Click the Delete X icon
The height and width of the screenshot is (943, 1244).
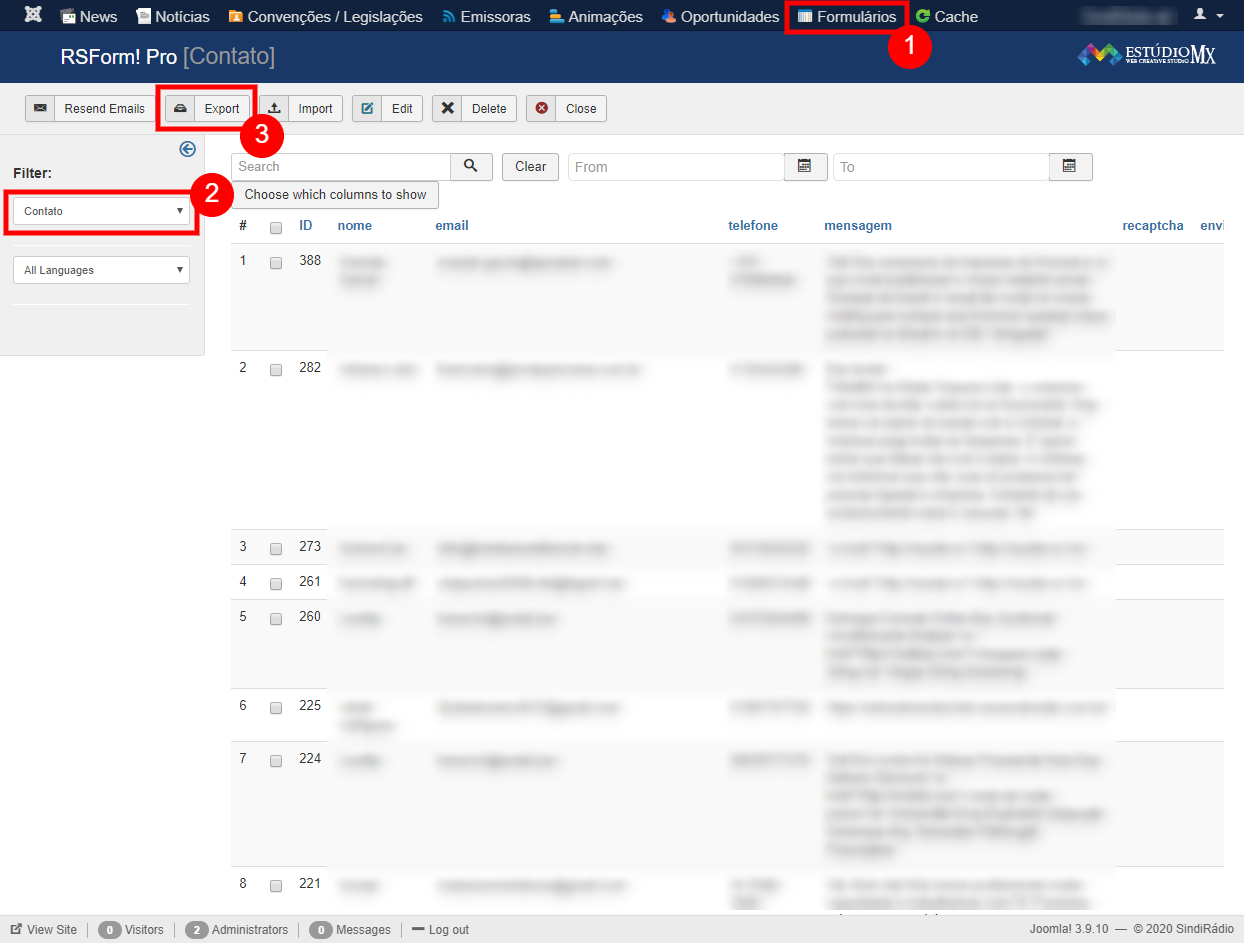[x=448, y=109]
